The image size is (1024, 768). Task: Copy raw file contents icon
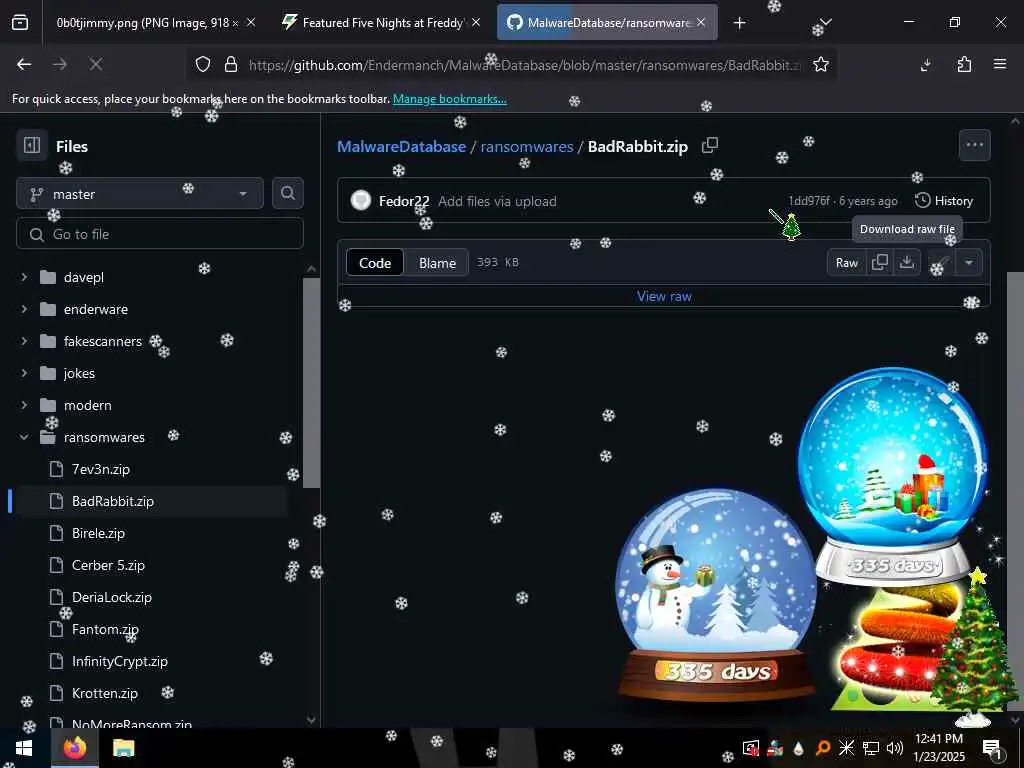pyautogui.click(x=880, y=263)
